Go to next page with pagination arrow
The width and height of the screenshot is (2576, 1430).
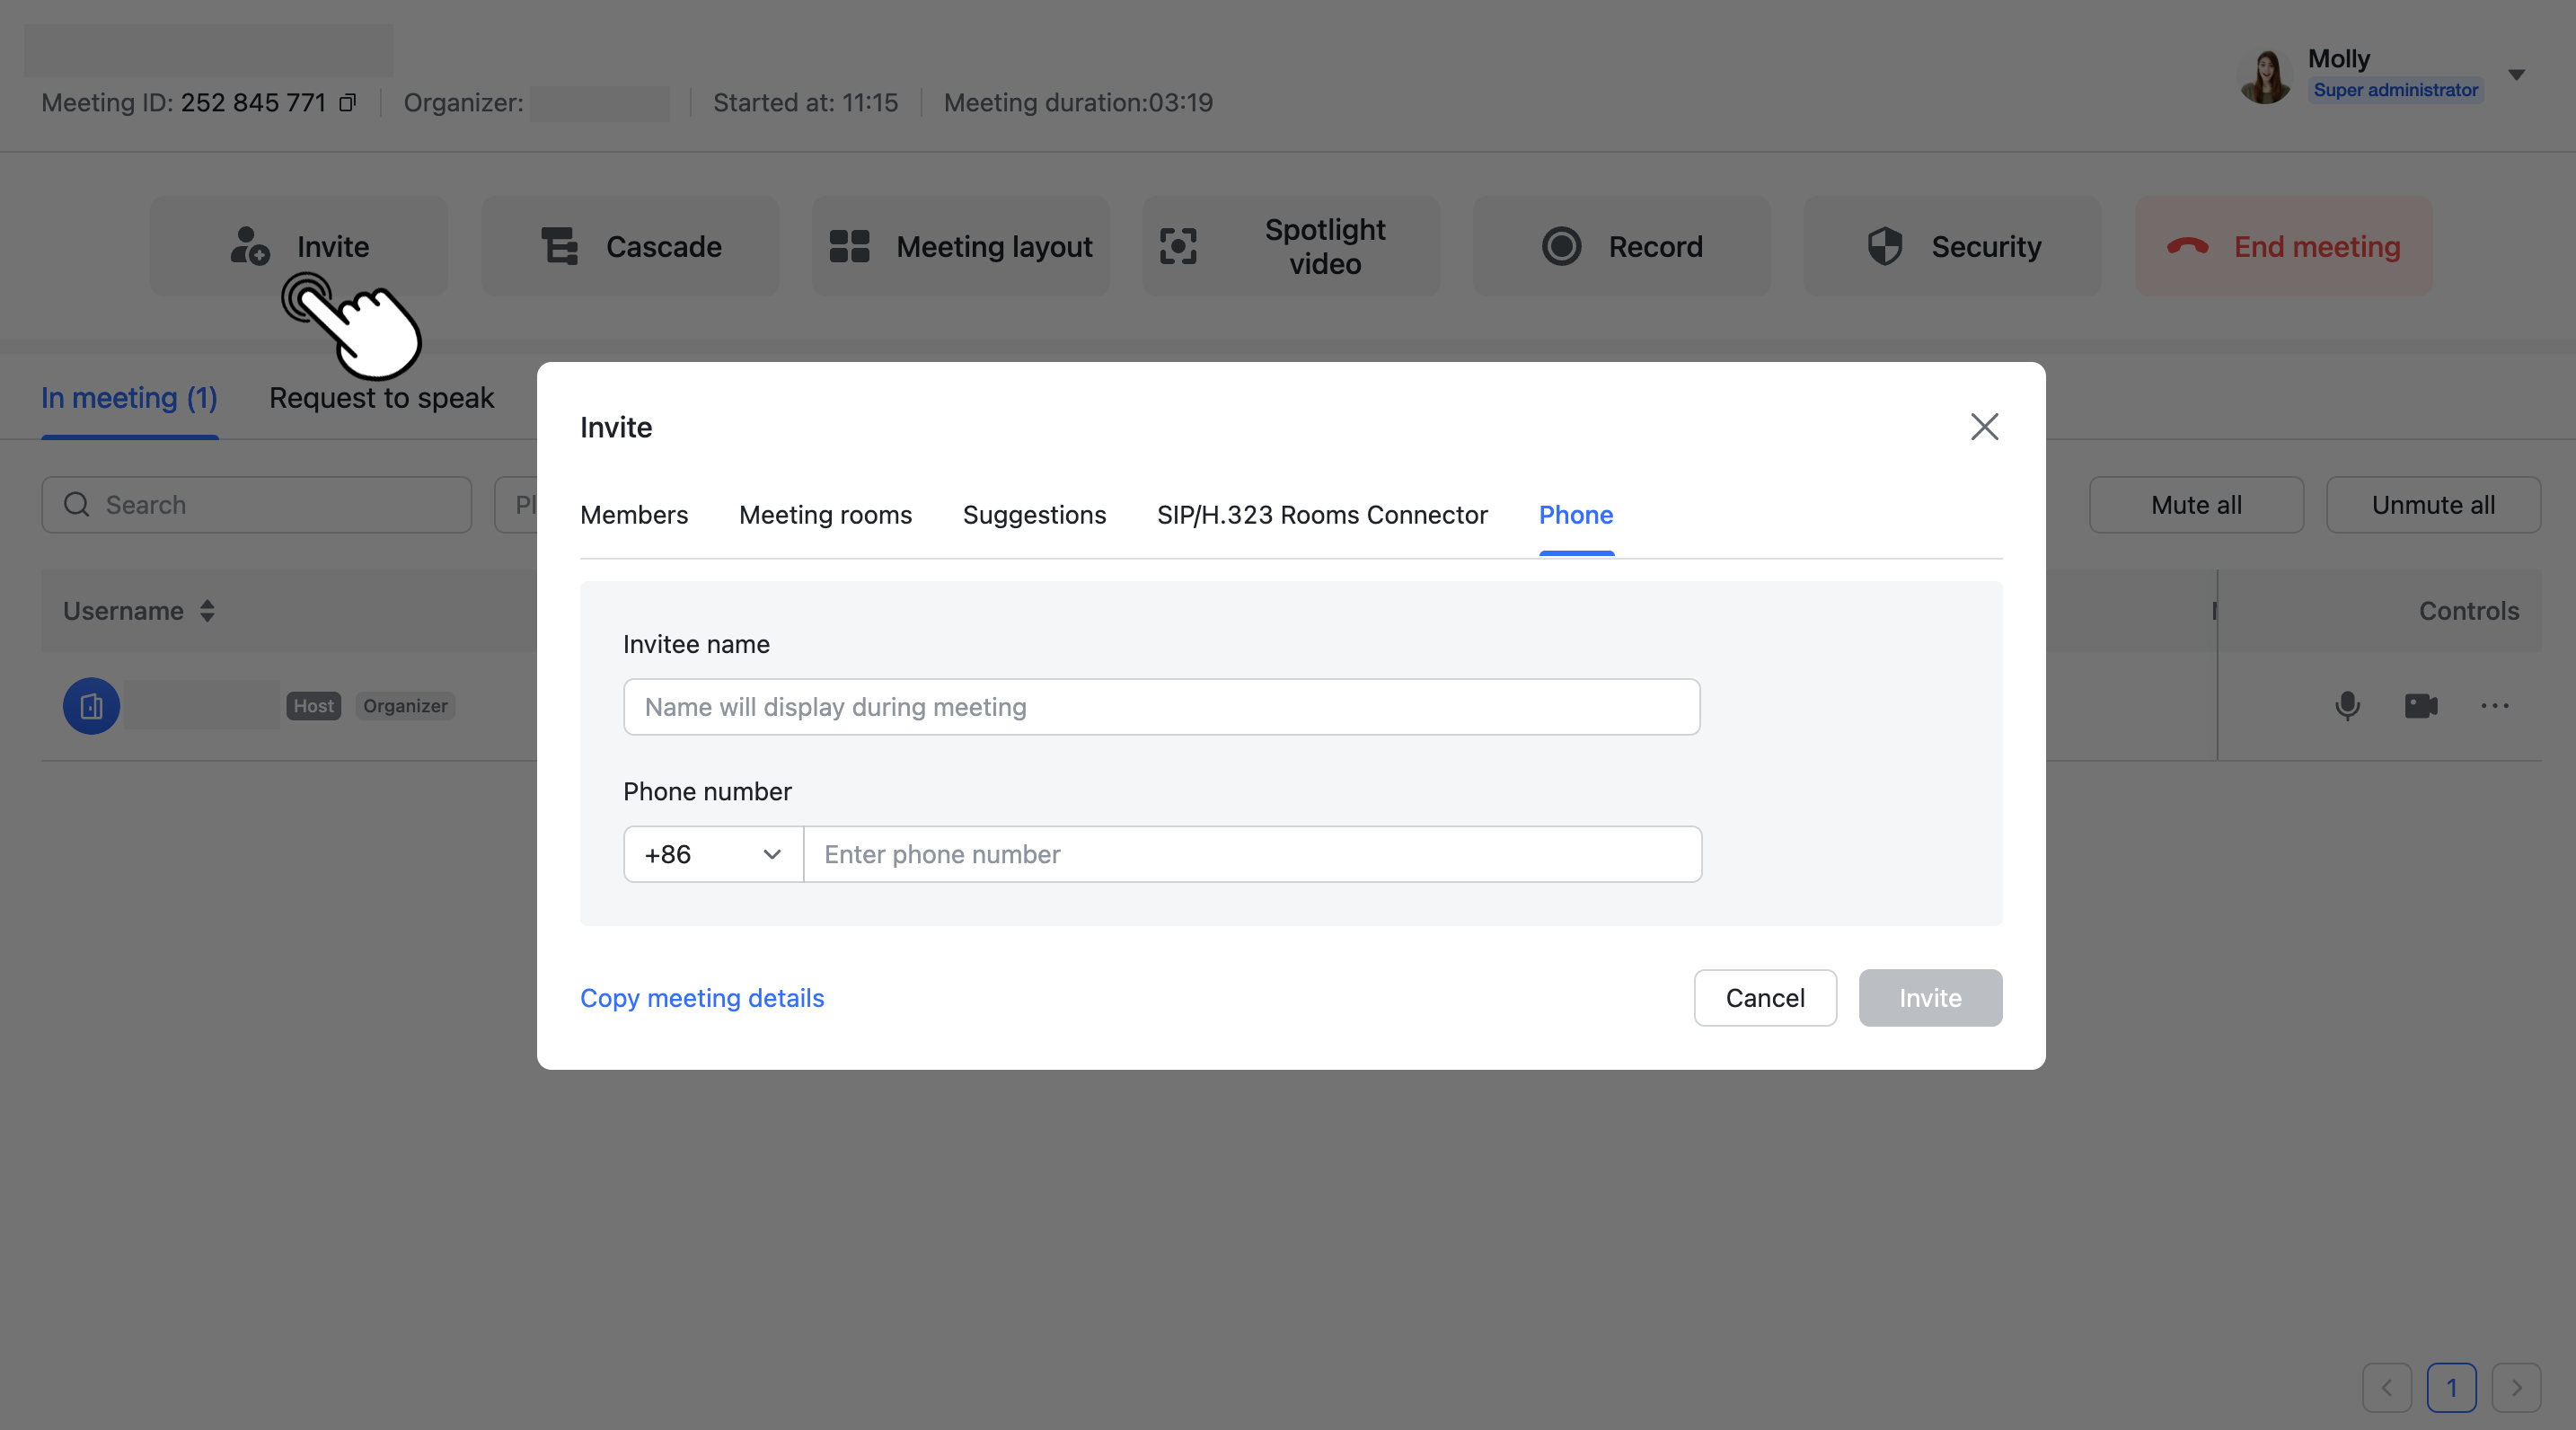click(x=2518, y=1388)
